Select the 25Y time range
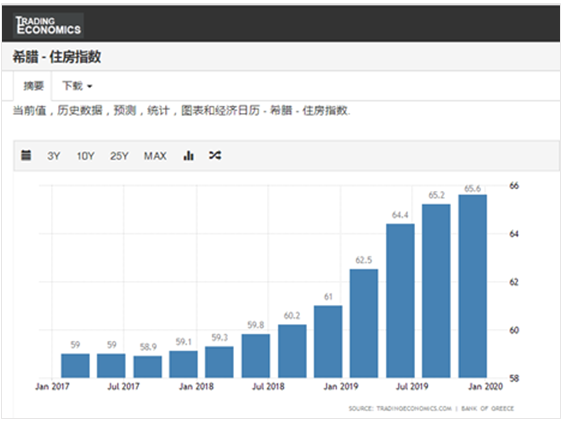The image size is (563, 435). coord(119,156)
